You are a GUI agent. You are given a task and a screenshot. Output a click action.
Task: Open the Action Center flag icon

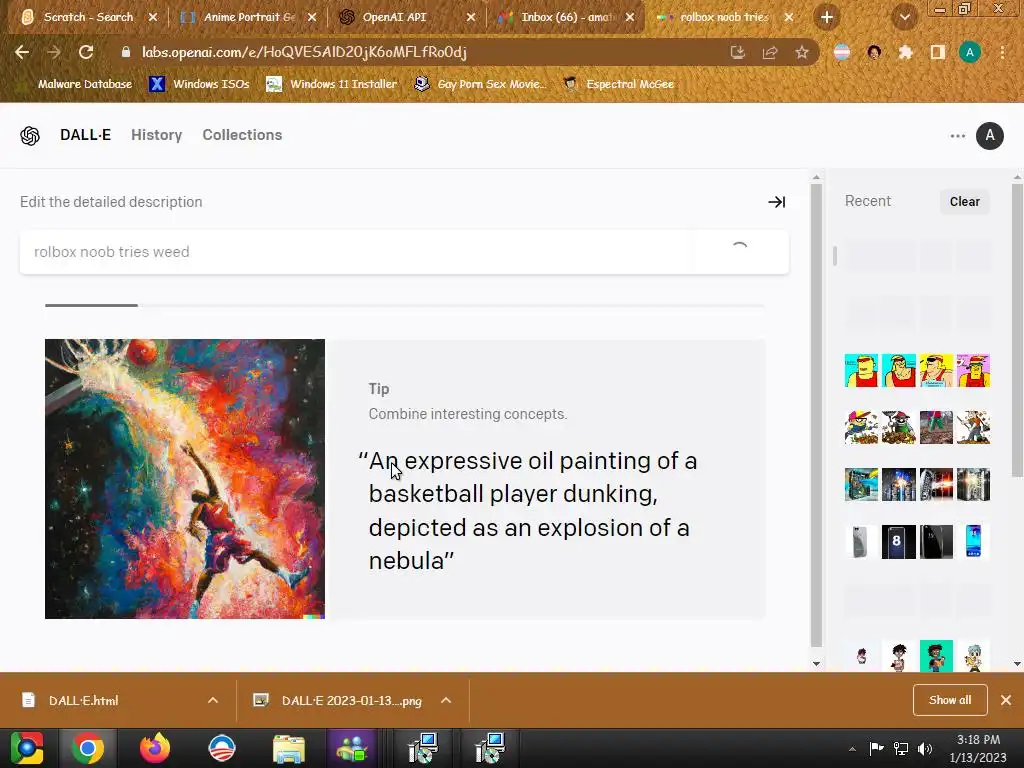pos(876,749)
